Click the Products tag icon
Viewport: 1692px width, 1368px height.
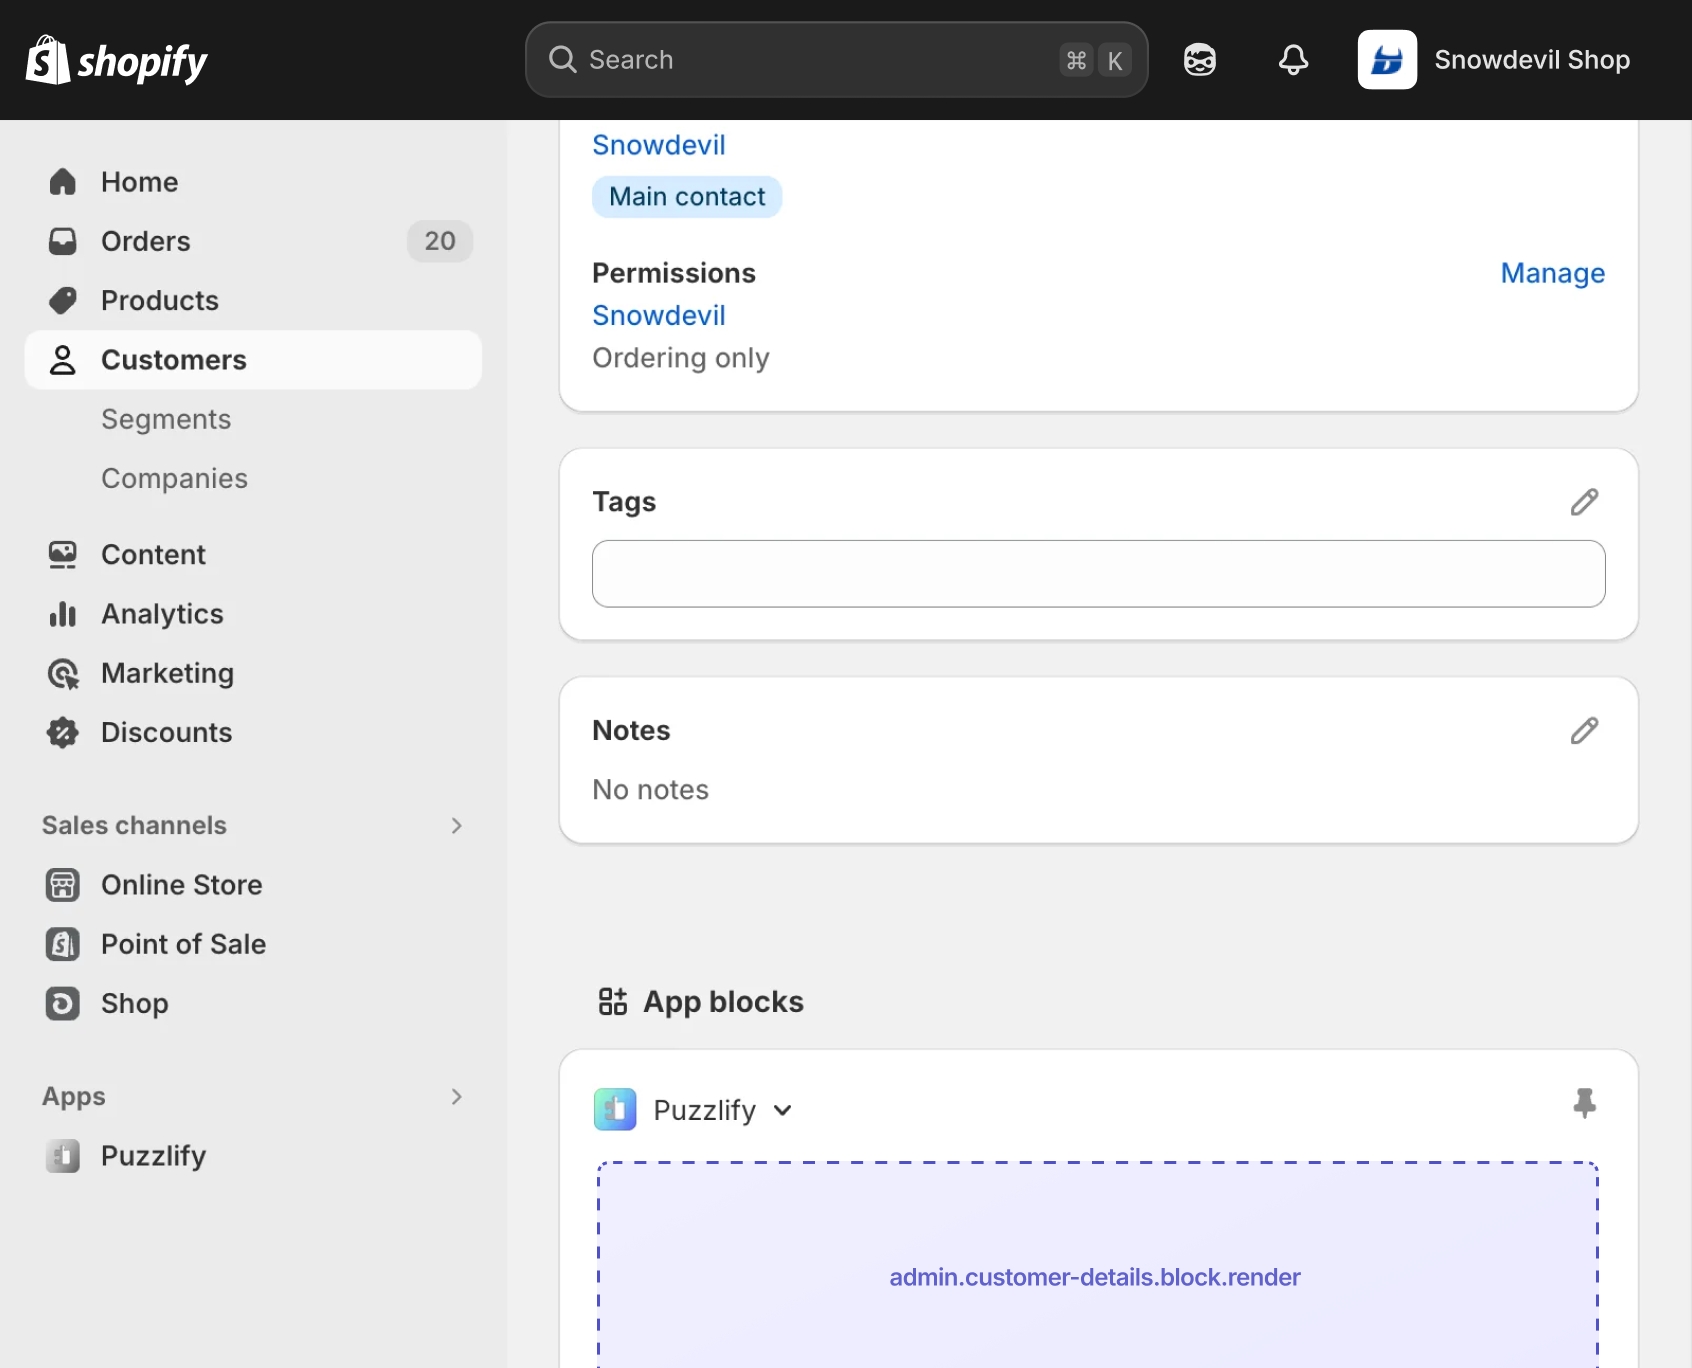[63, 300]
